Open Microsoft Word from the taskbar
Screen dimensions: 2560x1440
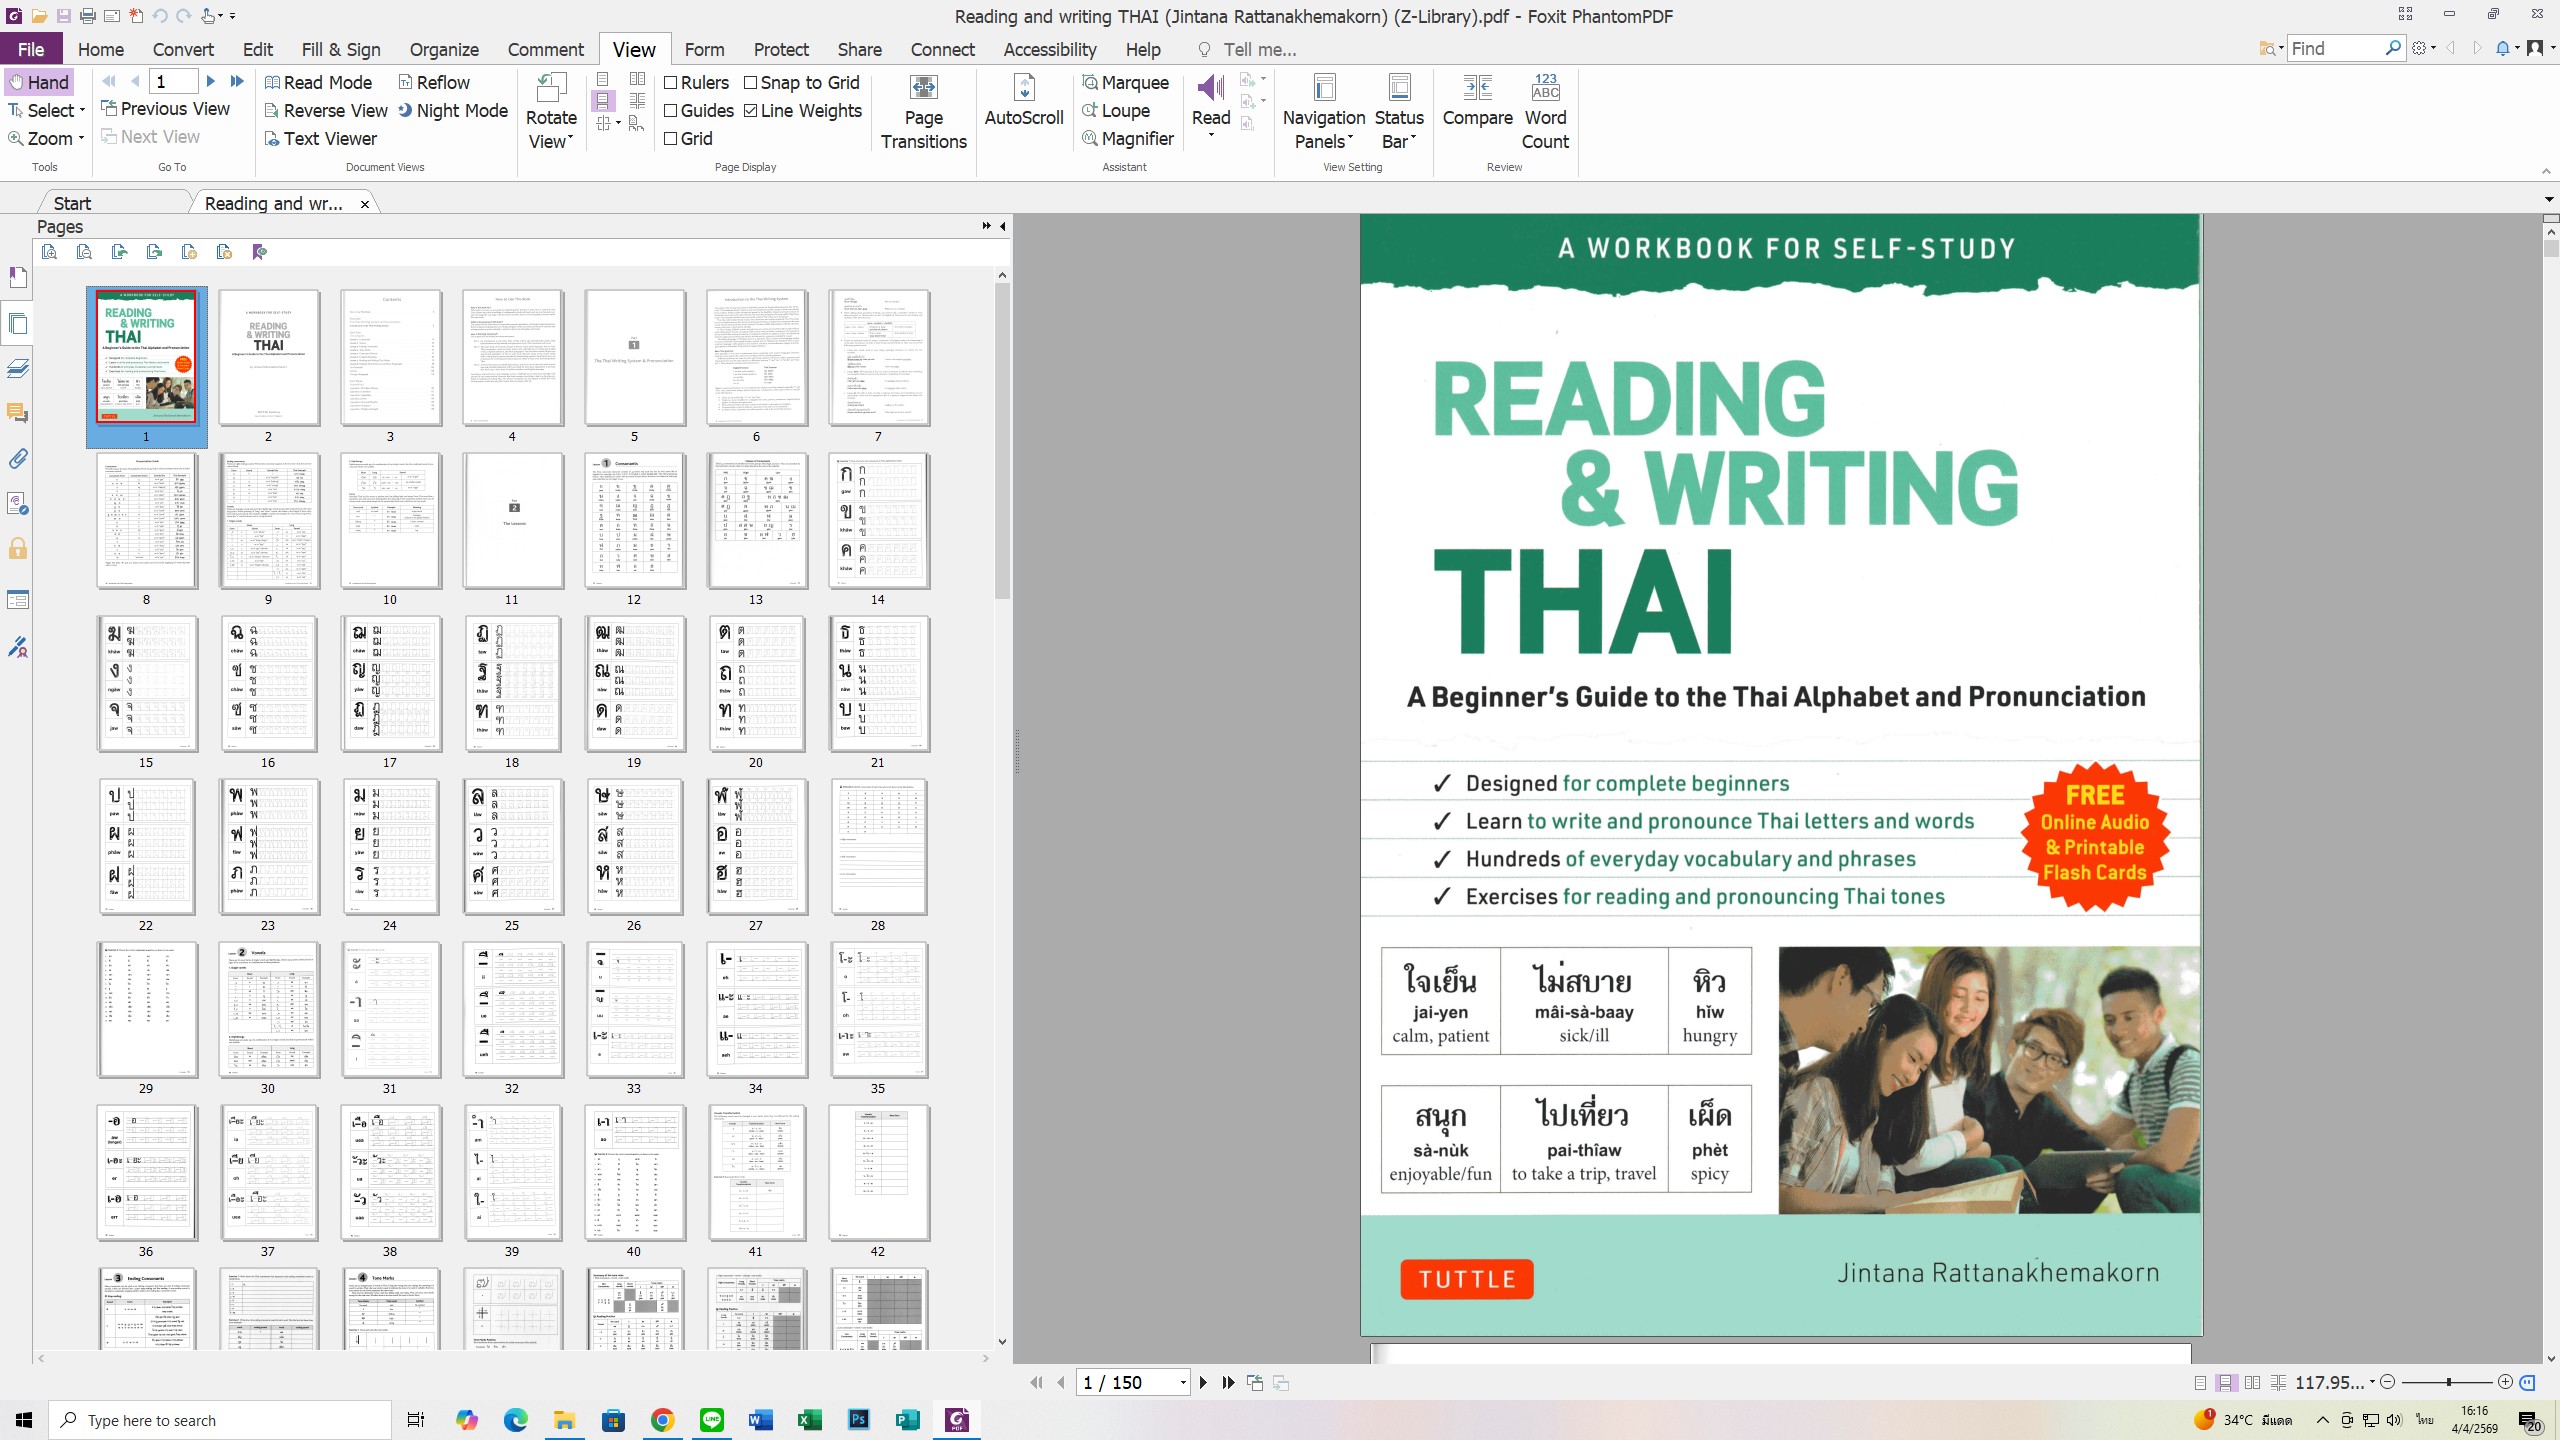point(760,1419)
